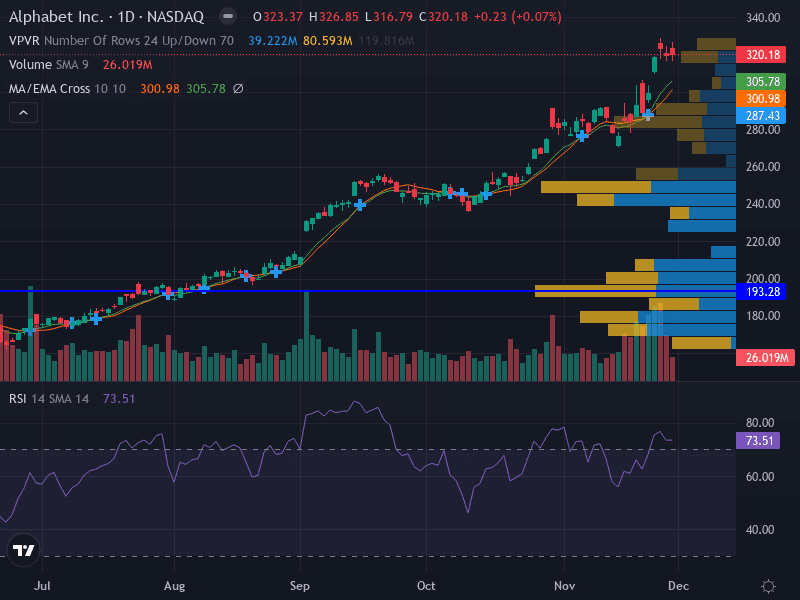Image resolution: width=800 pixels, height=600 pixels.
Task: Click the MA/EMA Cross empty-value symbol
Action: pyautogui.click(x=238, y=89)
